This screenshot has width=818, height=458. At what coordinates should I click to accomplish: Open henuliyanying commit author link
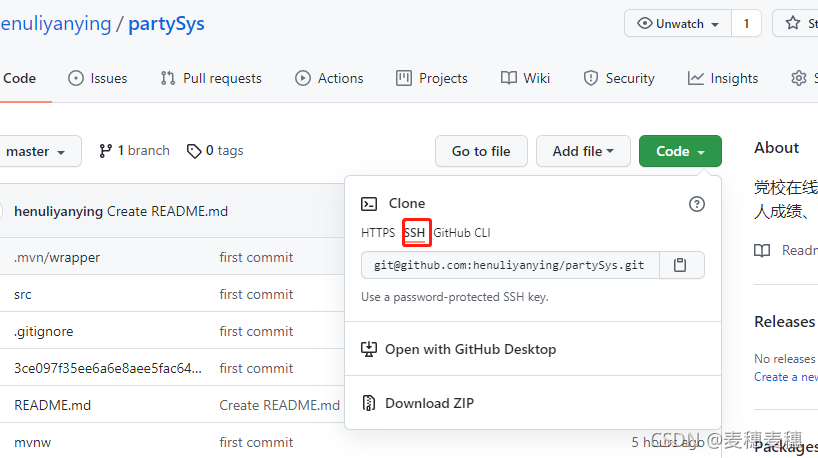pos(58,211)
